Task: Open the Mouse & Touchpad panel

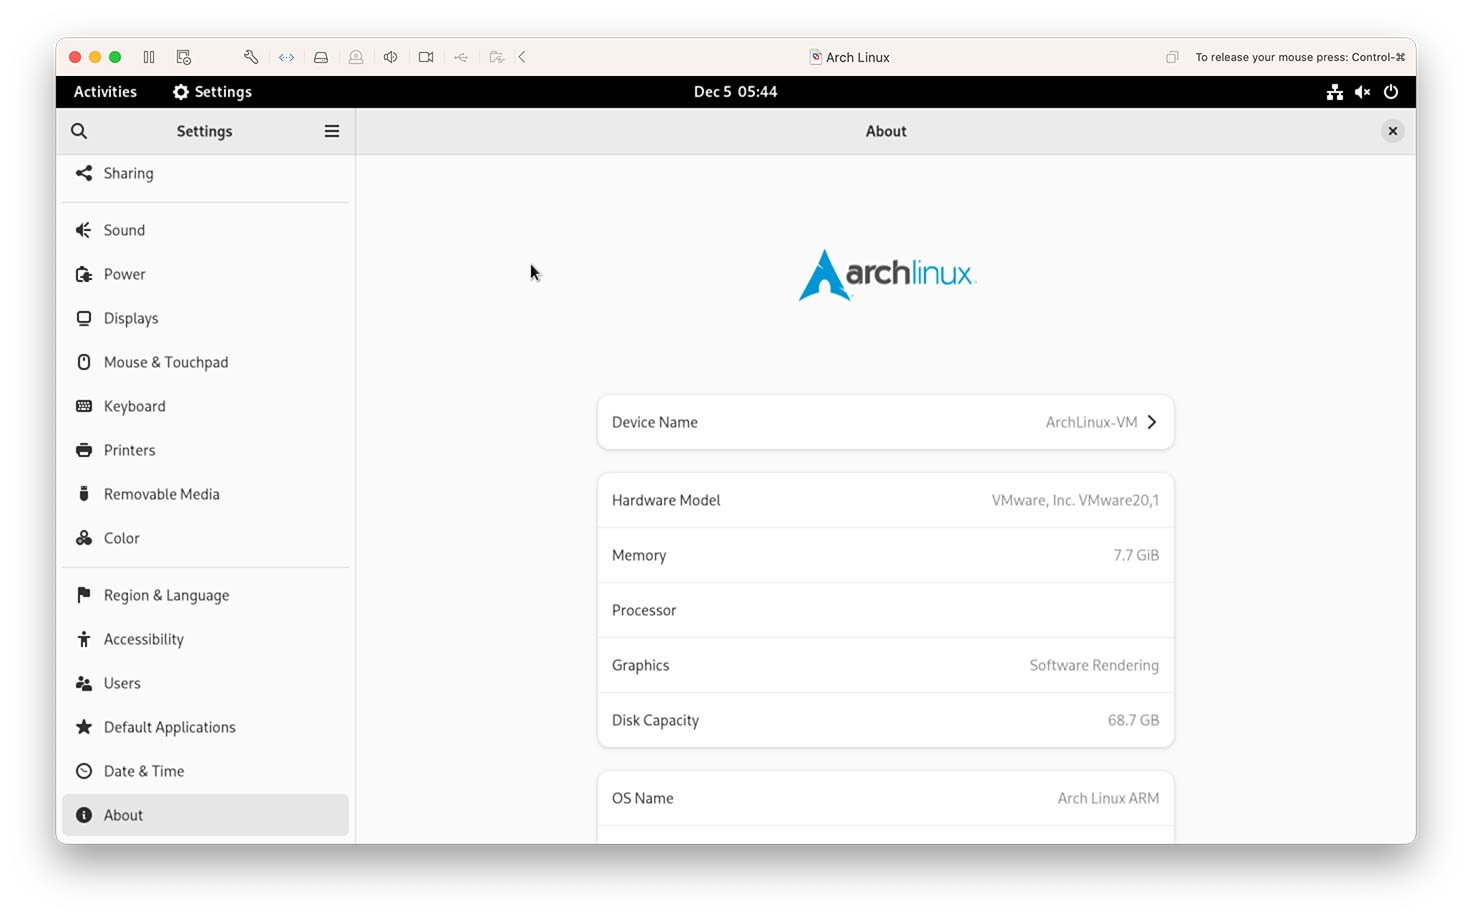Action: [205, 362]
